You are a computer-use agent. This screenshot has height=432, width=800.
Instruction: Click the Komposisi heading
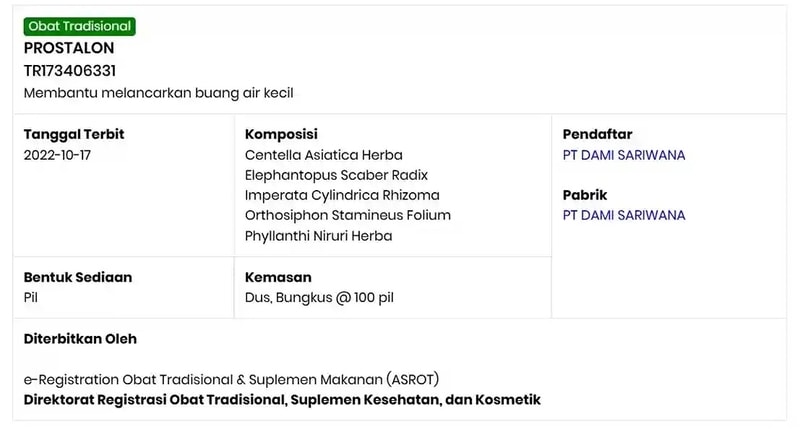click(x=281, y=134)
